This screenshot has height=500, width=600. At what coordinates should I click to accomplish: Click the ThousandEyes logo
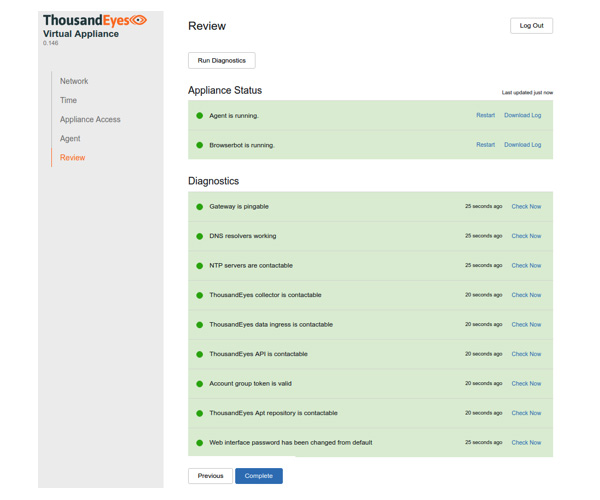pyautogui.click(x=95, y=20)
